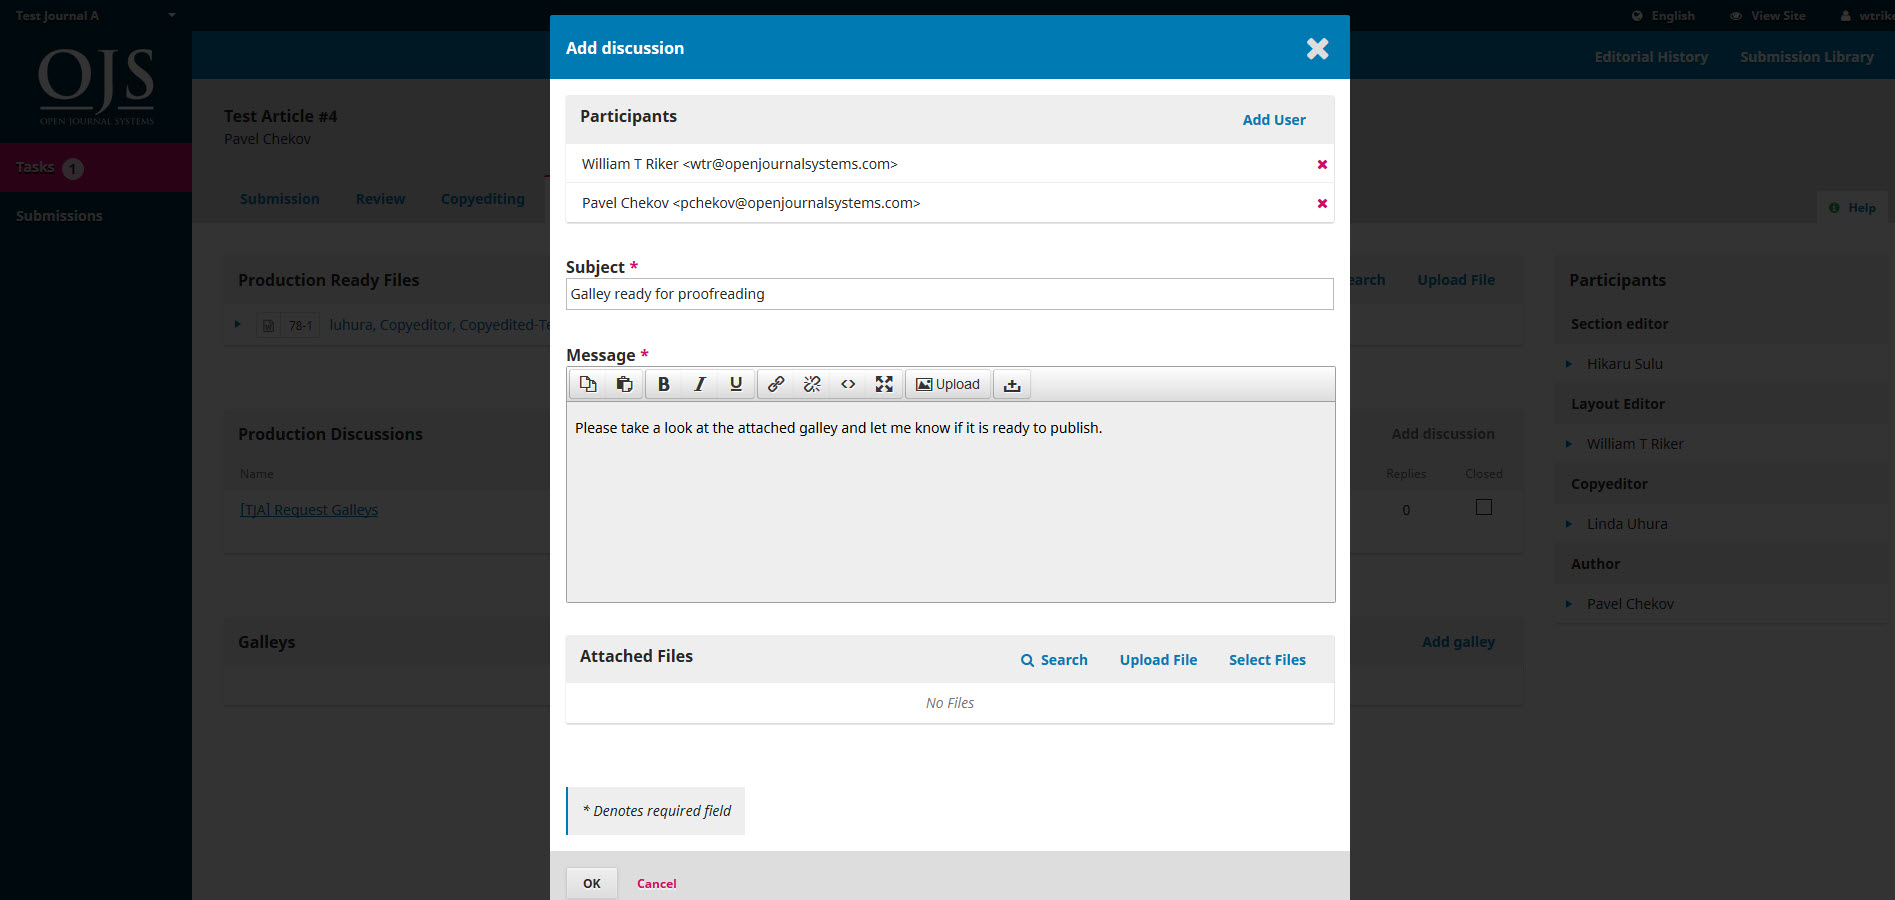Remove Pavel Chekov from the participants list
The height and width of the screenshot is (900, 1895).
(x=1322, y=203)
